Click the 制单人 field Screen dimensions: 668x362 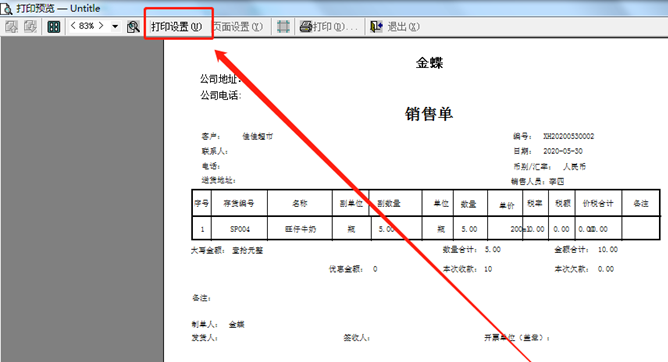[x=218, y=325]
